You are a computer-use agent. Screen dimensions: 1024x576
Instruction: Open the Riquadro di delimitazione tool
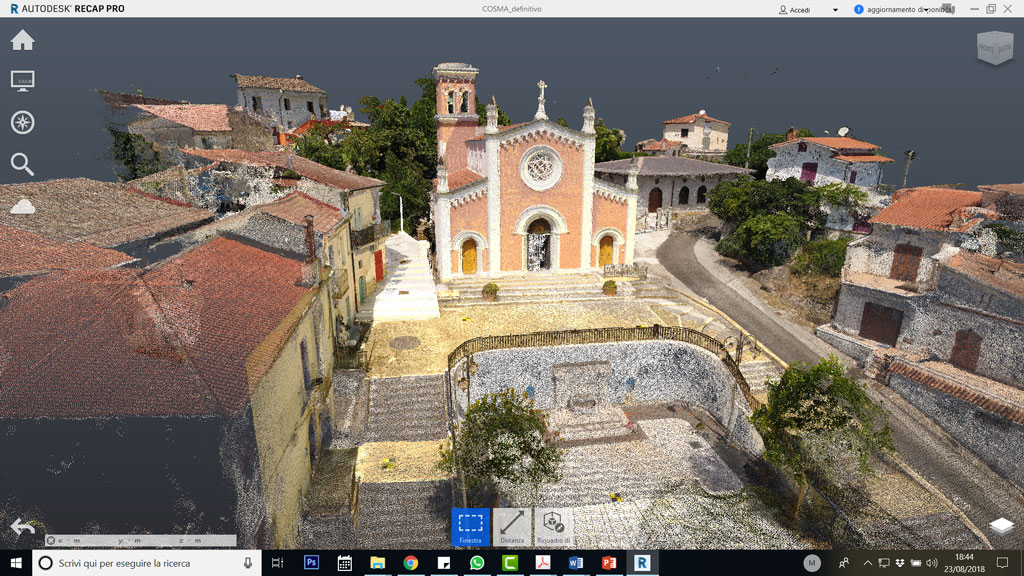553,524
